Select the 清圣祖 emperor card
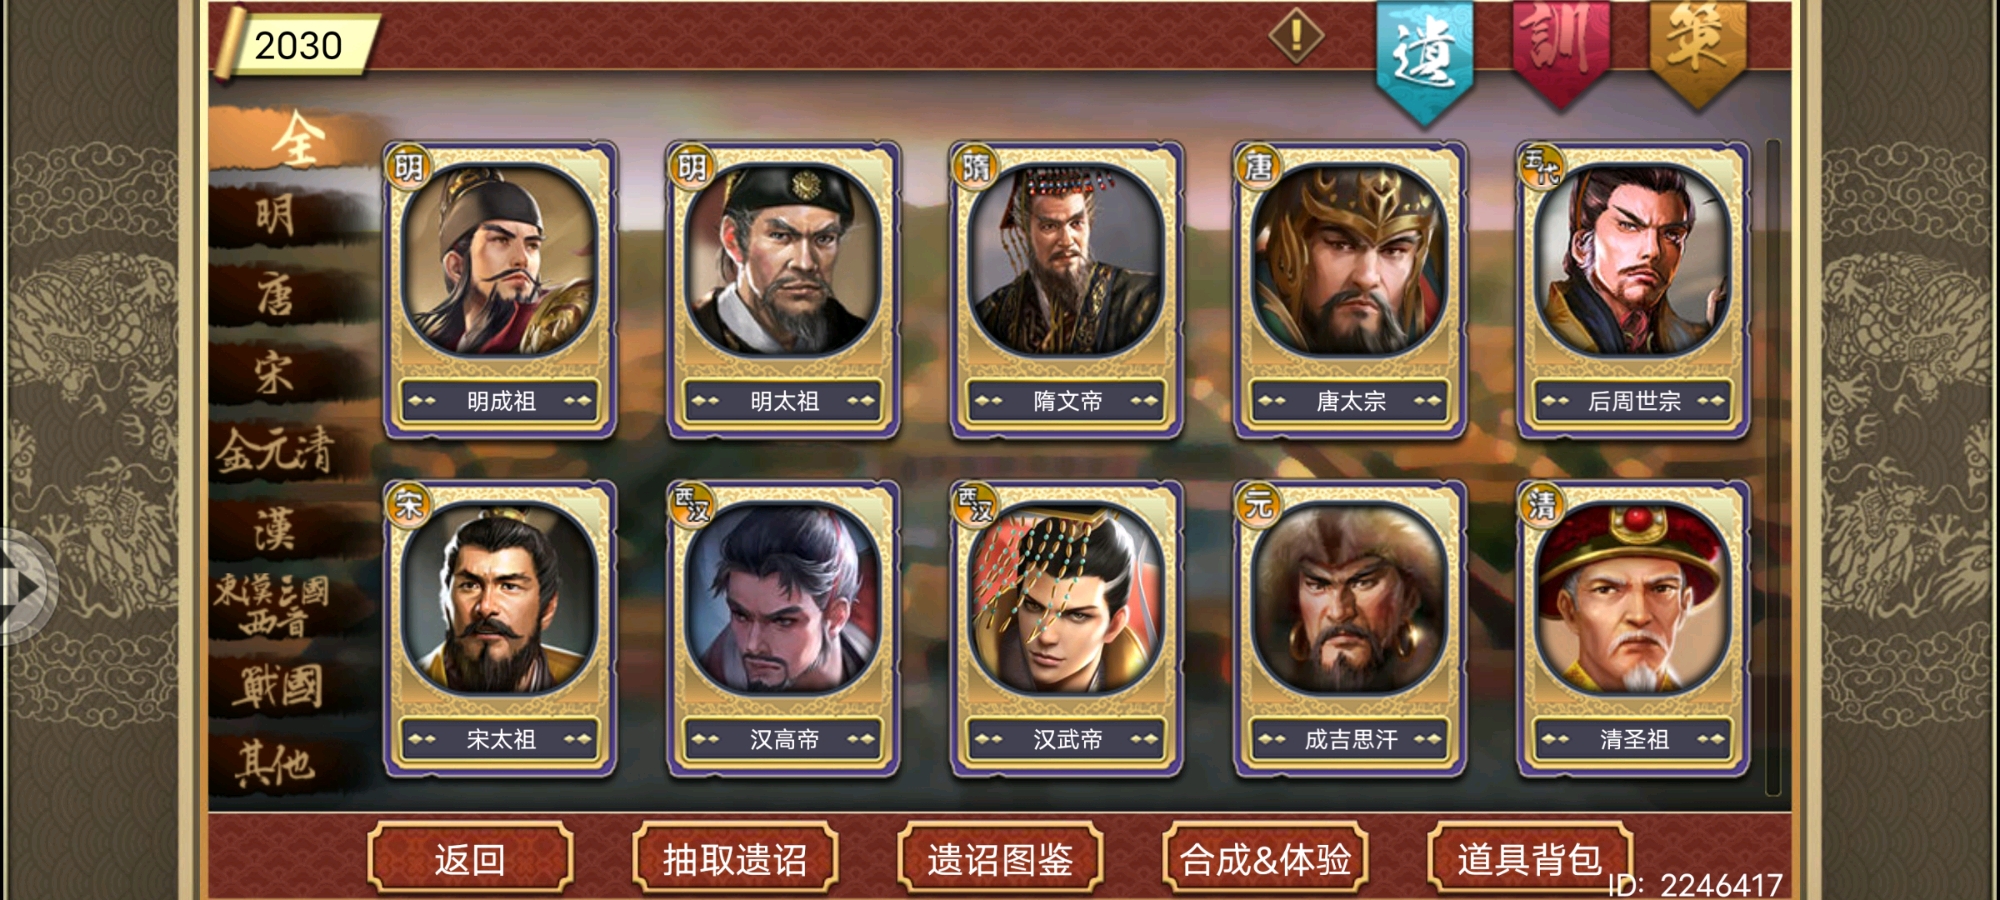 click(x=1633, y=628)
